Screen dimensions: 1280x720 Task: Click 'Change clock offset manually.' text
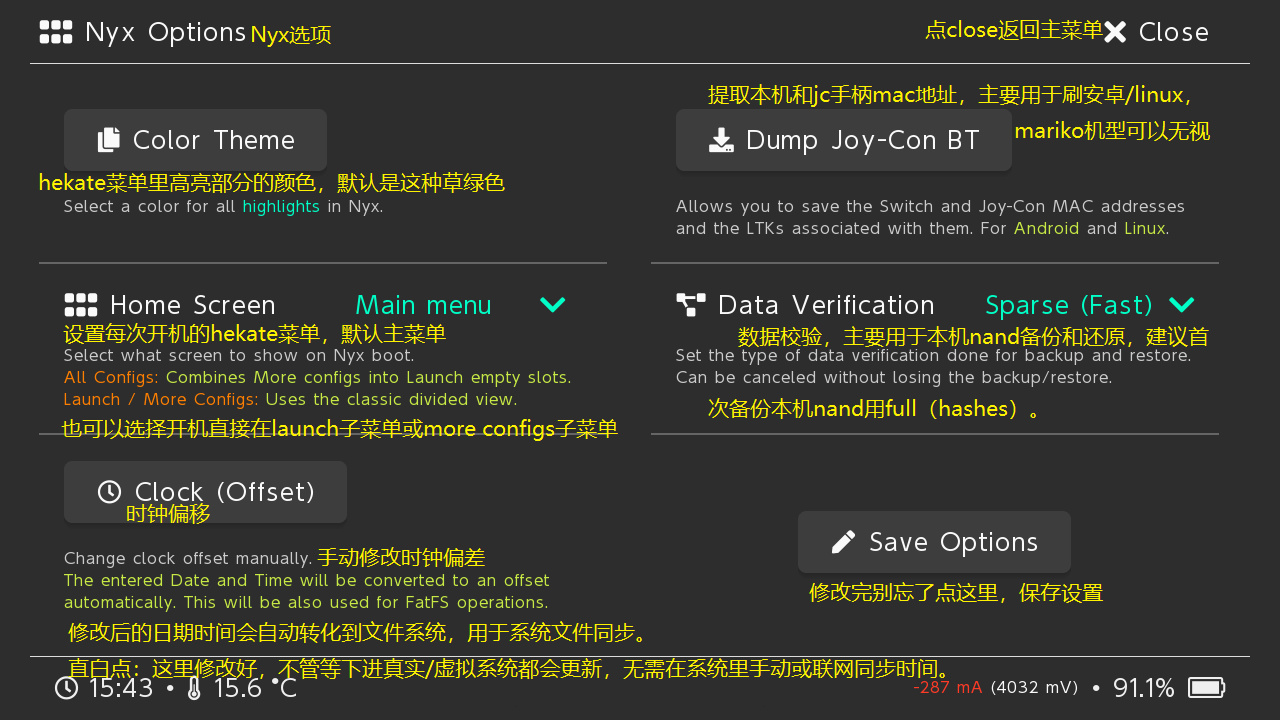pyautogui.click(x=188, y=559)
